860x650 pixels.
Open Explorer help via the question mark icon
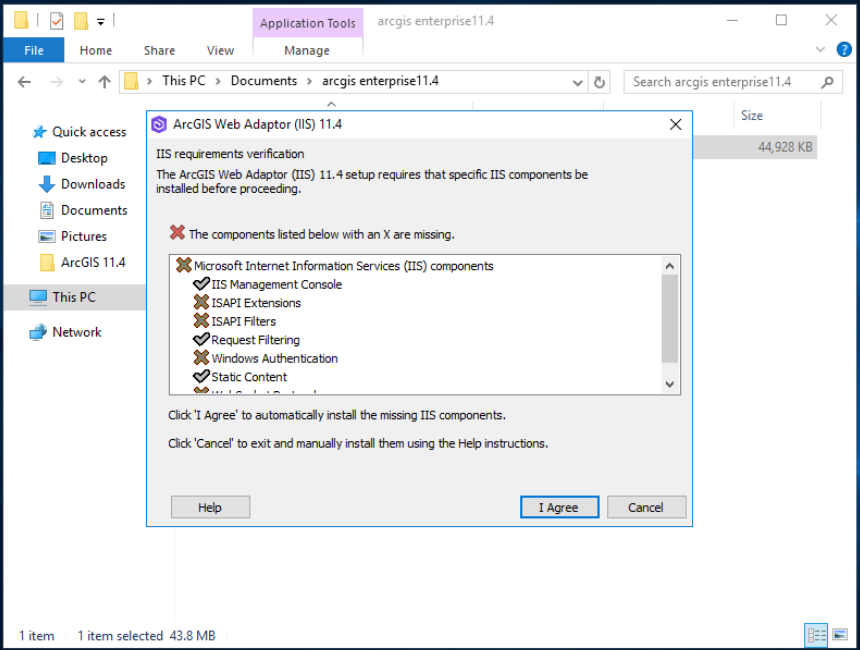click(844, 50)
